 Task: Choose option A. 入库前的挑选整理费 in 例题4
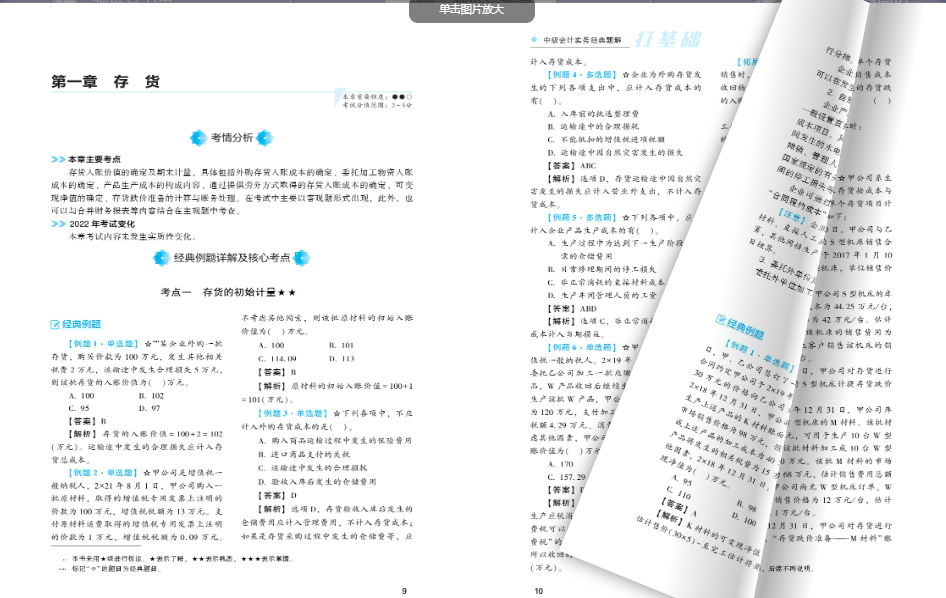tap(590, 115)
